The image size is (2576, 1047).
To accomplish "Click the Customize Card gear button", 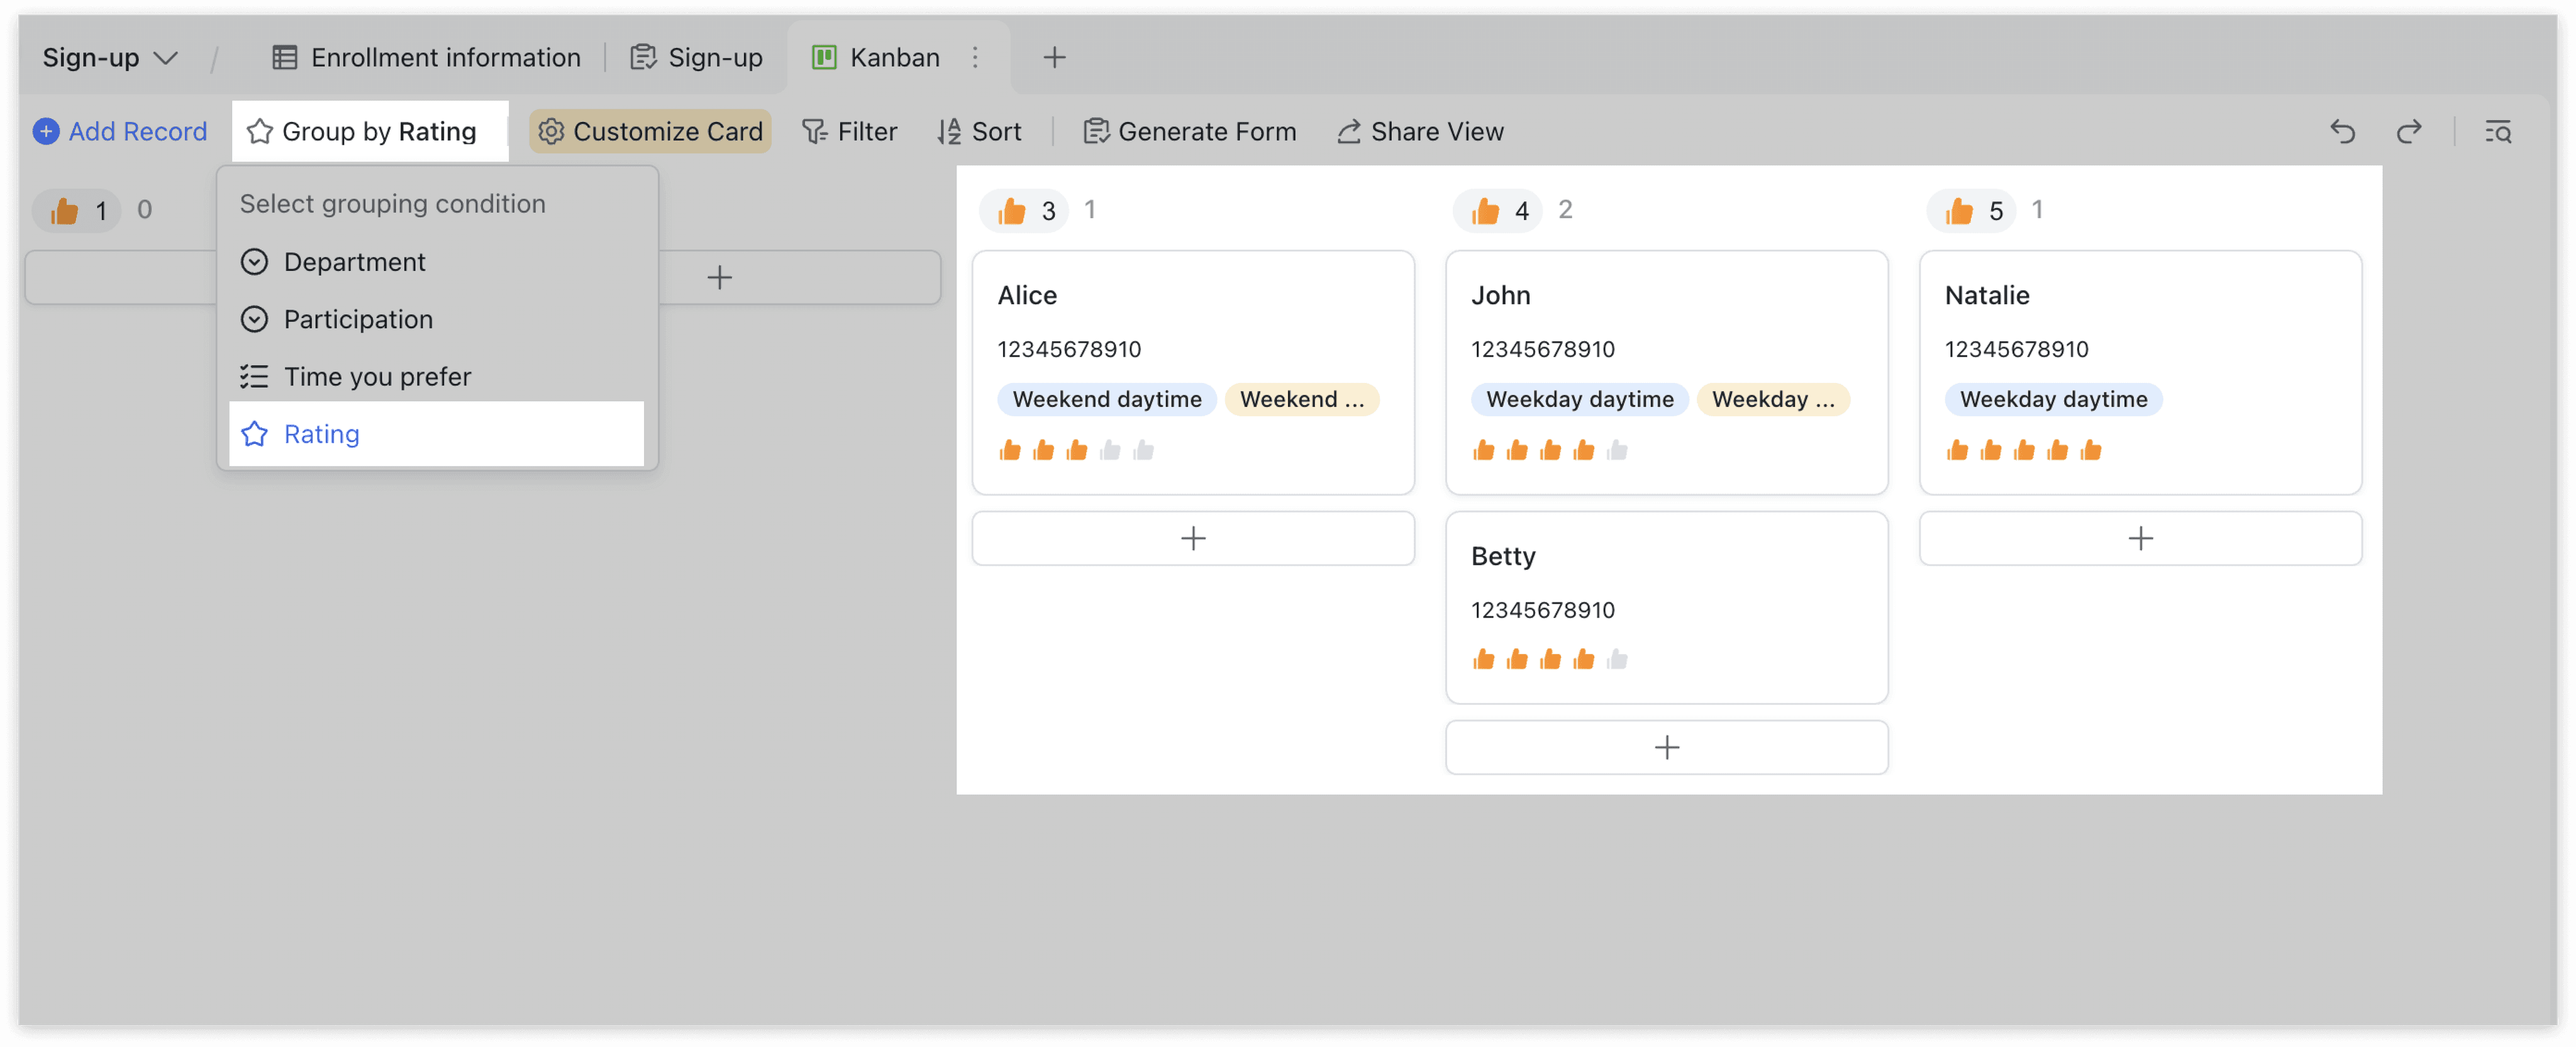I will pyautogui.click(x=650, y=131).
